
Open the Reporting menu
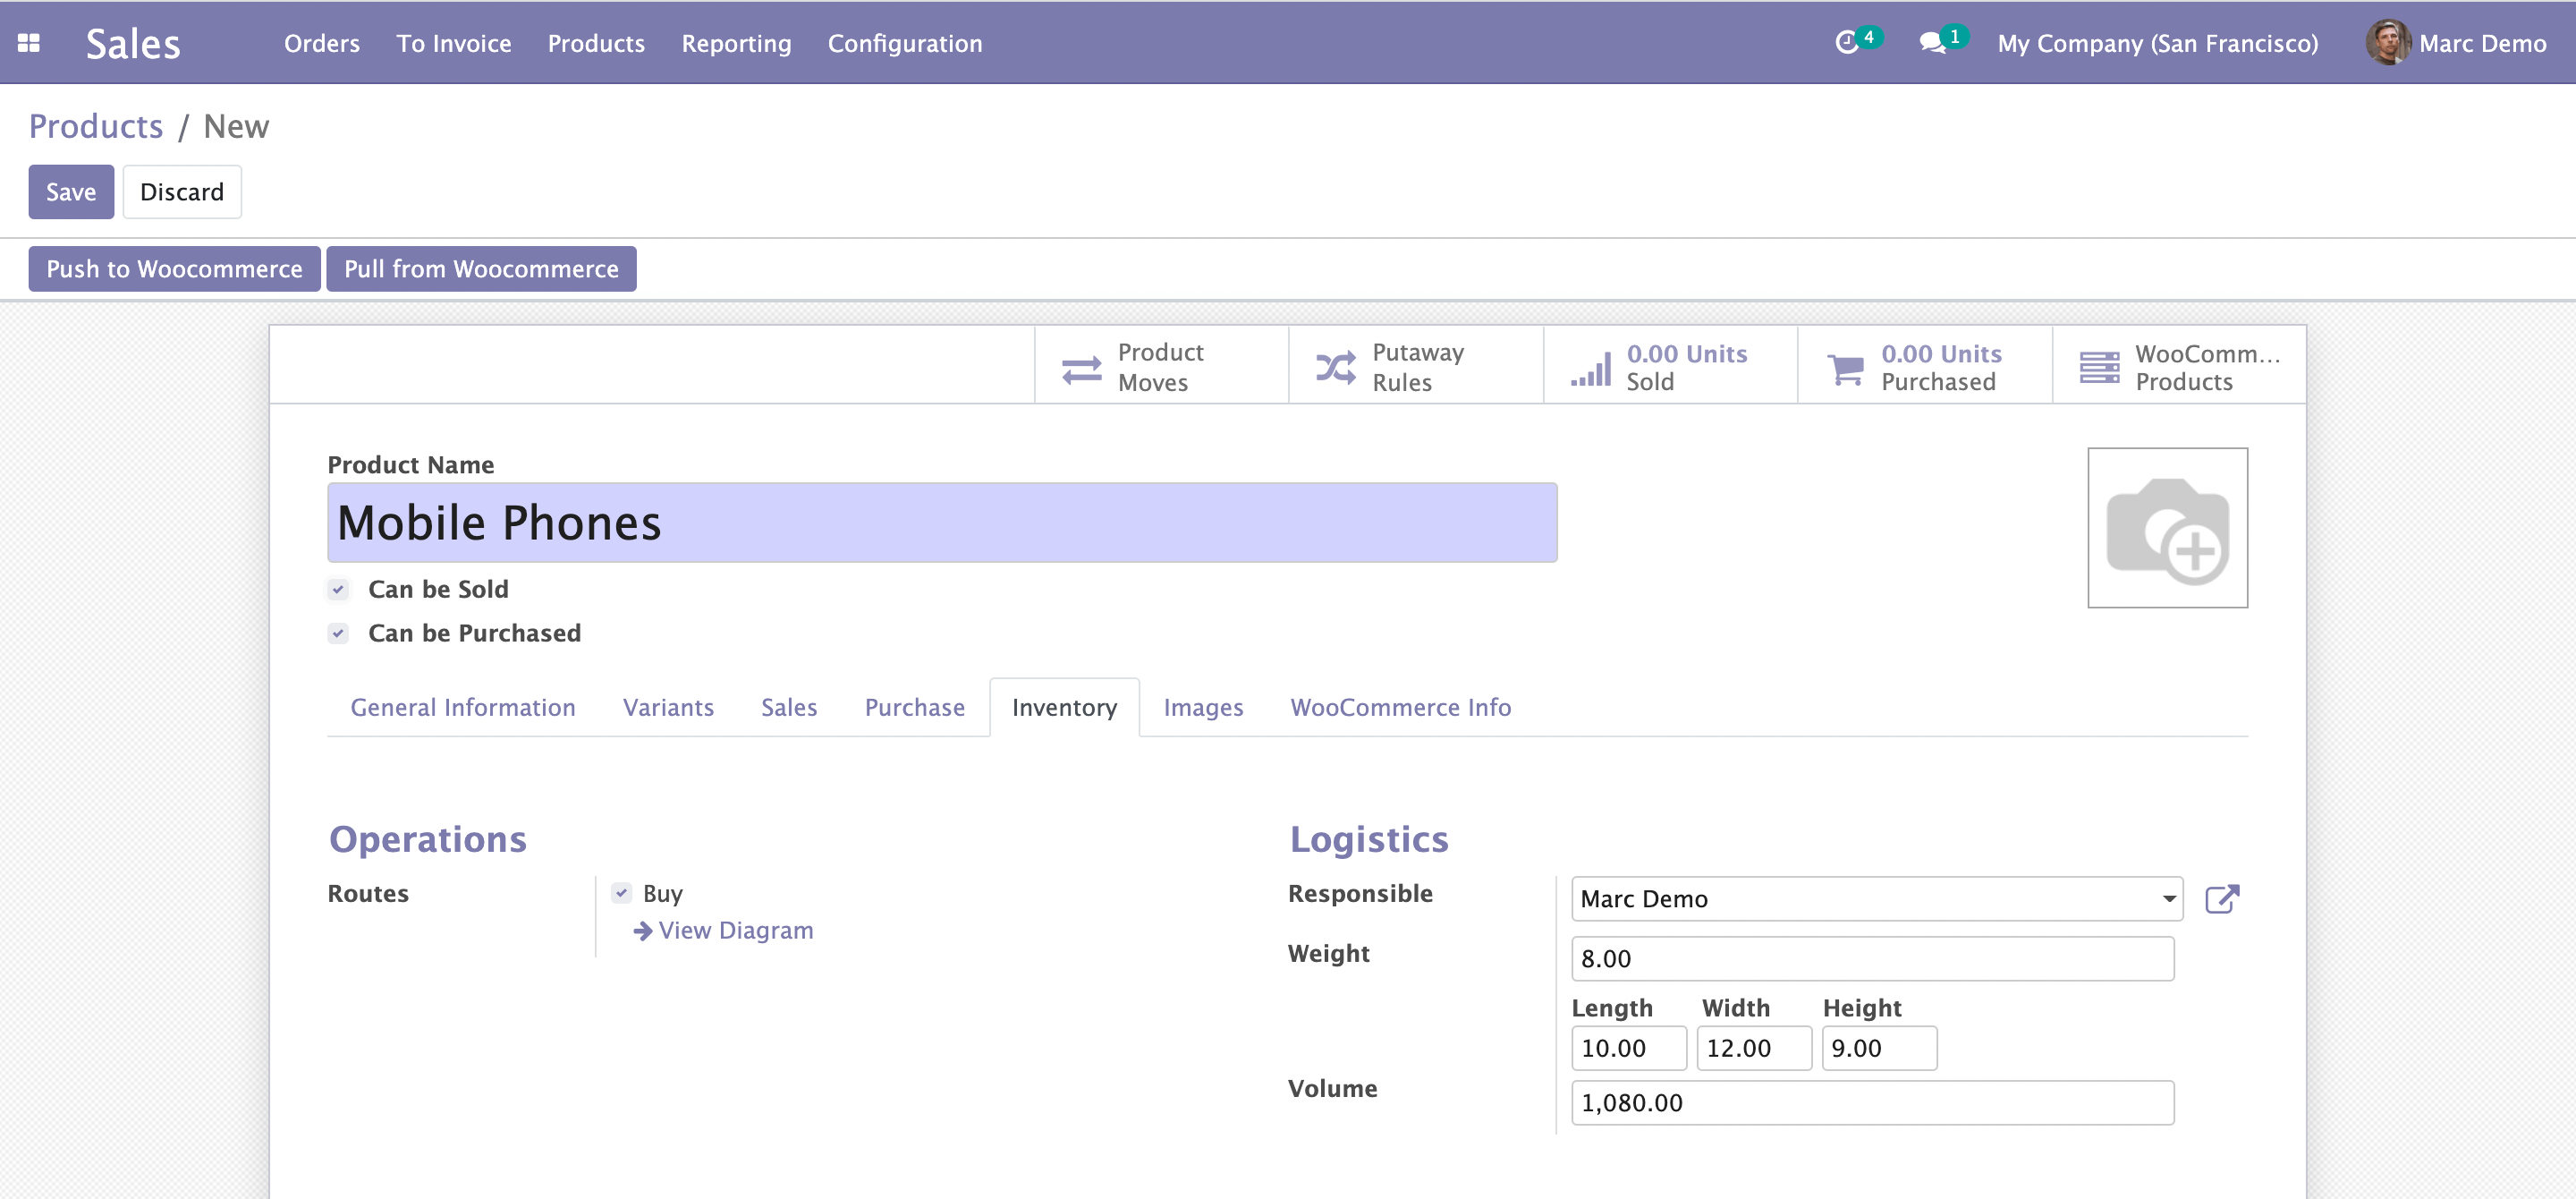pos(736,43)
